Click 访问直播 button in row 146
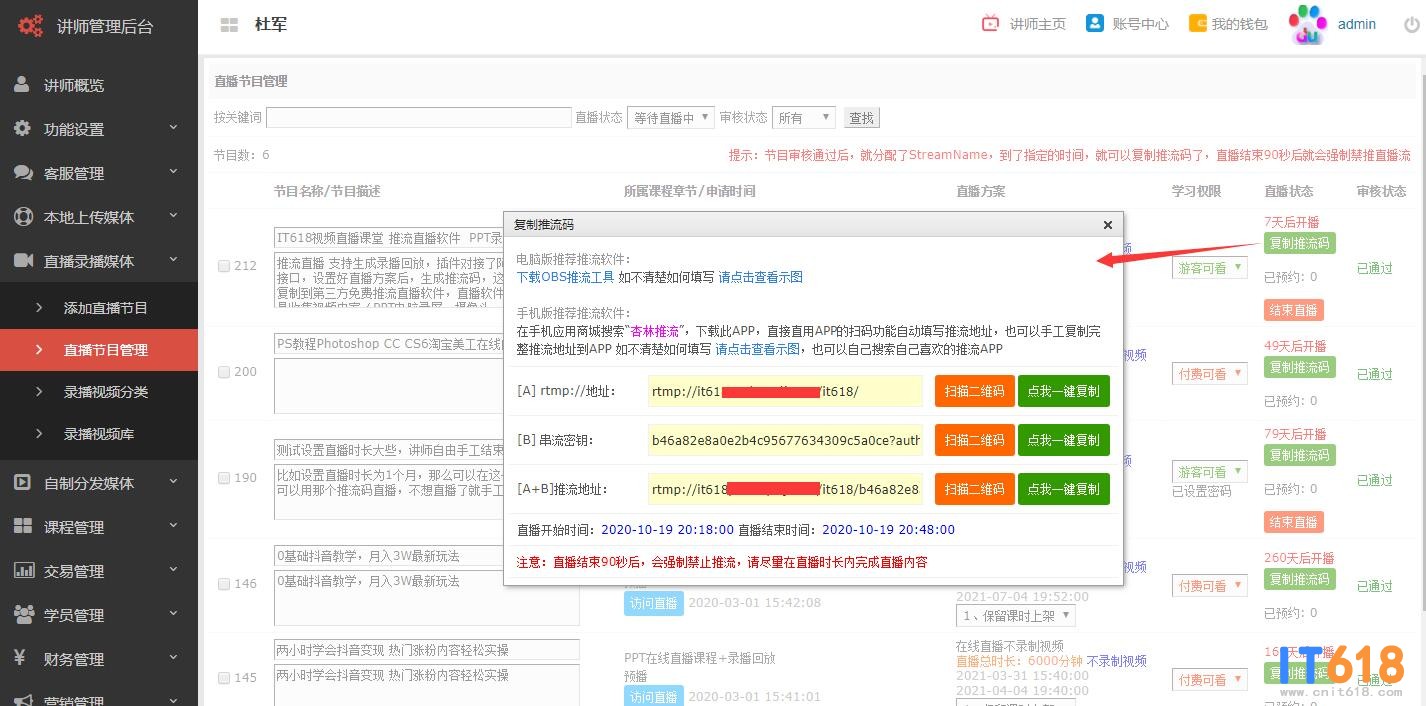 (x=654, y=603)
